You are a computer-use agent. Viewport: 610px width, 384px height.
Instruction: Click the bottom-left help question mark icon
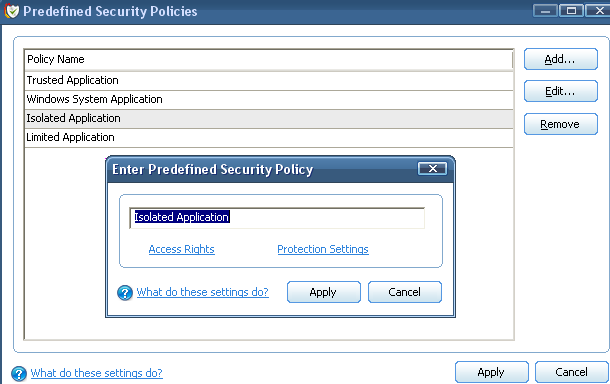coord(19,373)
